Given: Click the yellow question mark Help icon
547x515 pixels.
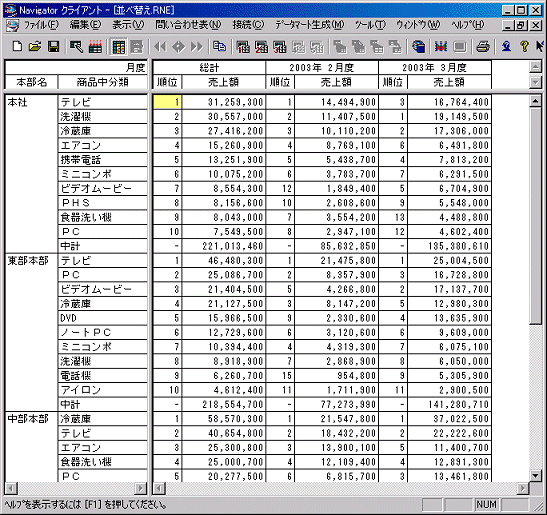Looking at the screenshot, I should (x=524, y=46).
